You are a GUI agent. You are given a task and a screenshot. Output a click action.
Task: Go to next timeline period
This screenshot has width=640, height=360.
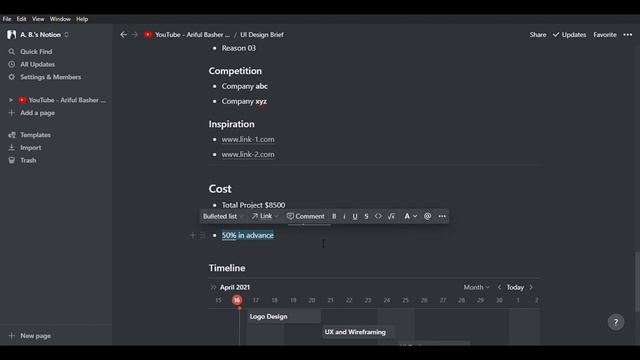coord(531,287)
